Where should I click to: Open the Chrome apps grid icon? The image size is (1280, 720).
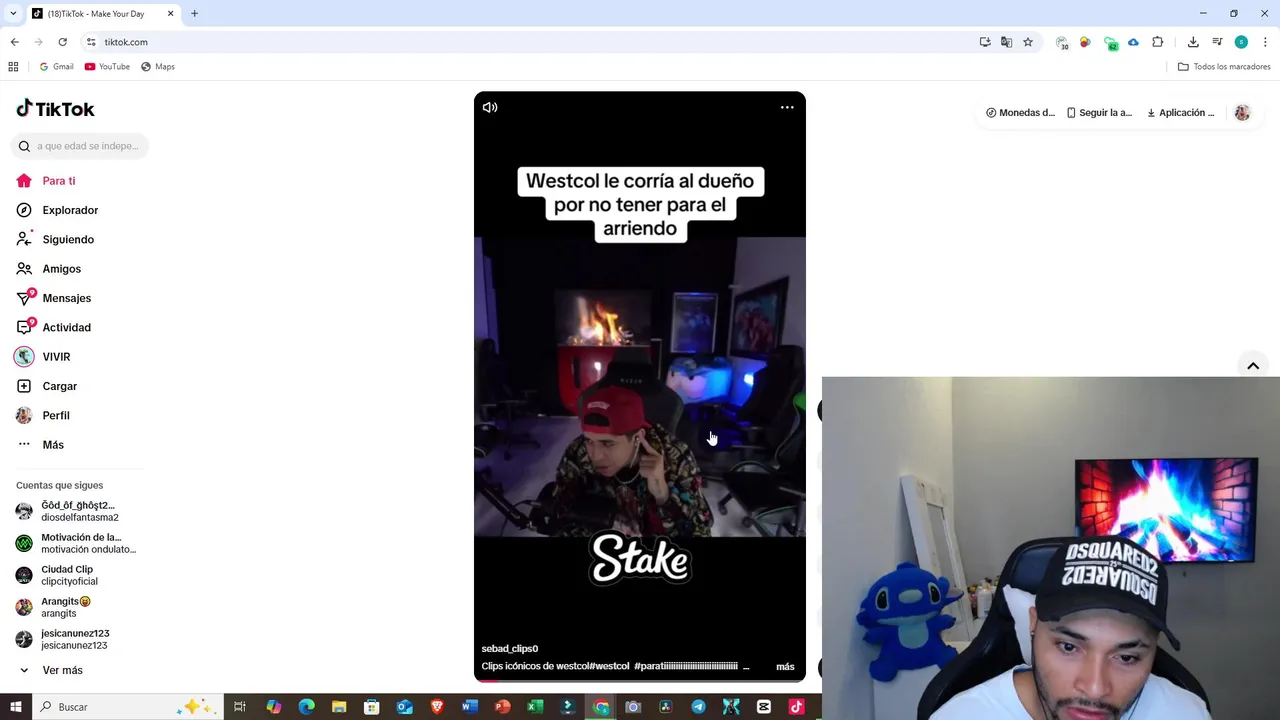[x=13, y=67]
